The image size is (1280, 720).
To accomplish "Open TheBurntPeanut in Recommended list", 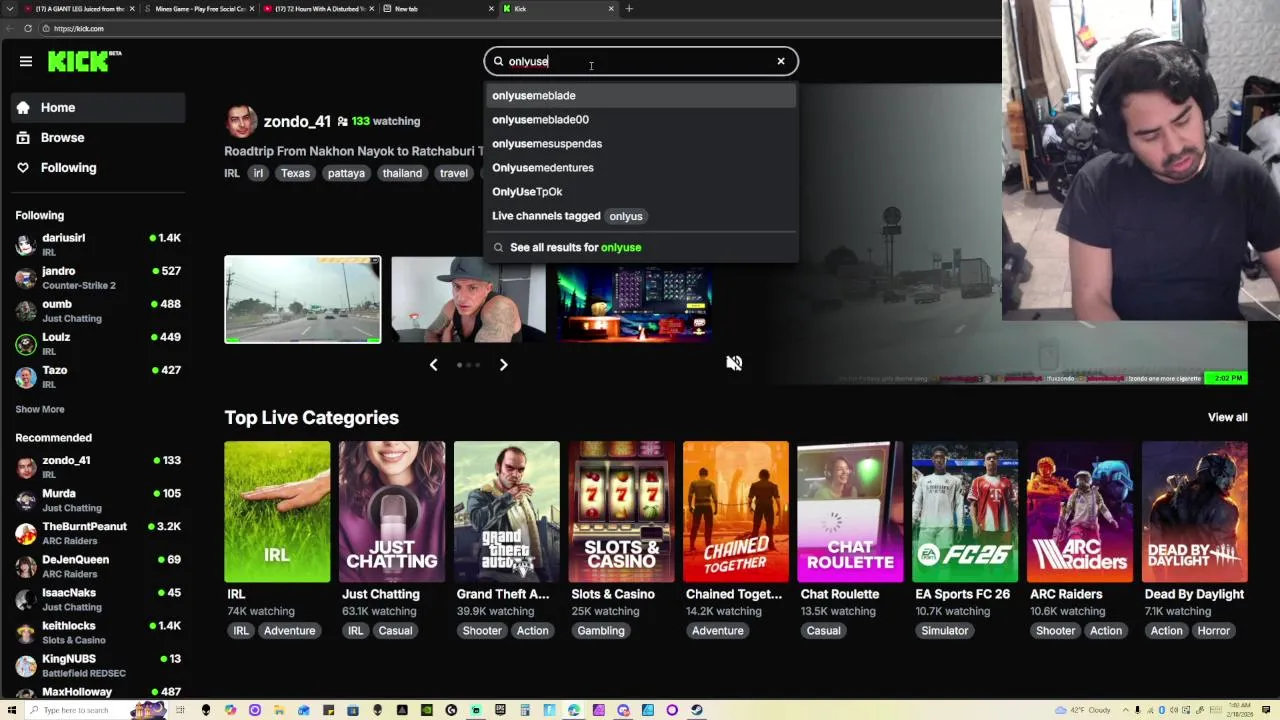I will tap(98, 533).
